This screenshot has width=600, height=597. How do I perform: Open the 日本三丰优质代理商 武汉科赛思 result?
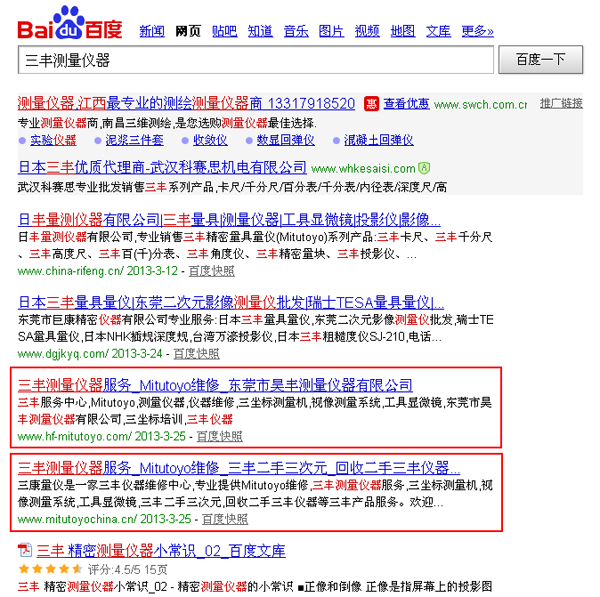[x=162, y=167]
